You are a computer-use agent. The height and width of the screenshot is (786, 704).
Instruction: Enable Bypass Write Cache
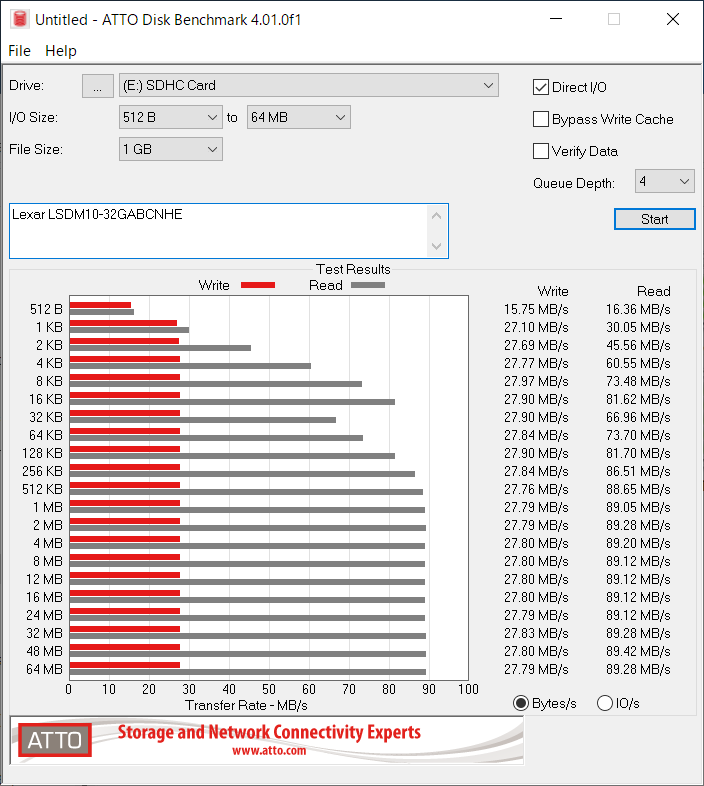coord(541,119)
